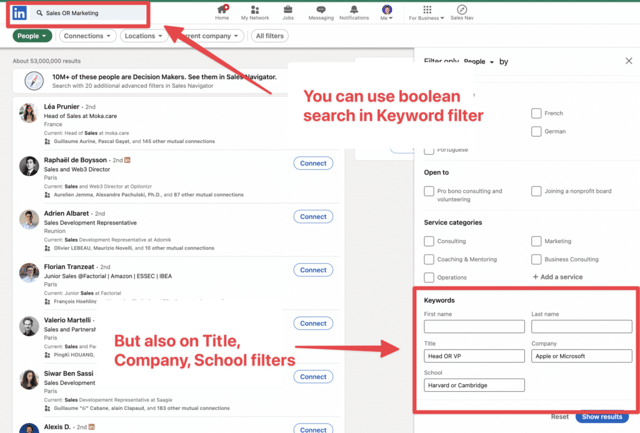The image size is (640, 433).
Task: Open Adrien Albaret's profile name link
Action: coord(67,213)
